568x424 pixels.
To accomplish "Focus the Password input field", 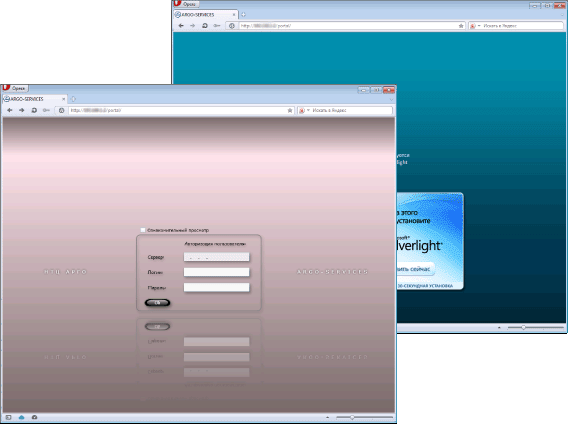I will [x=216, y=287].
